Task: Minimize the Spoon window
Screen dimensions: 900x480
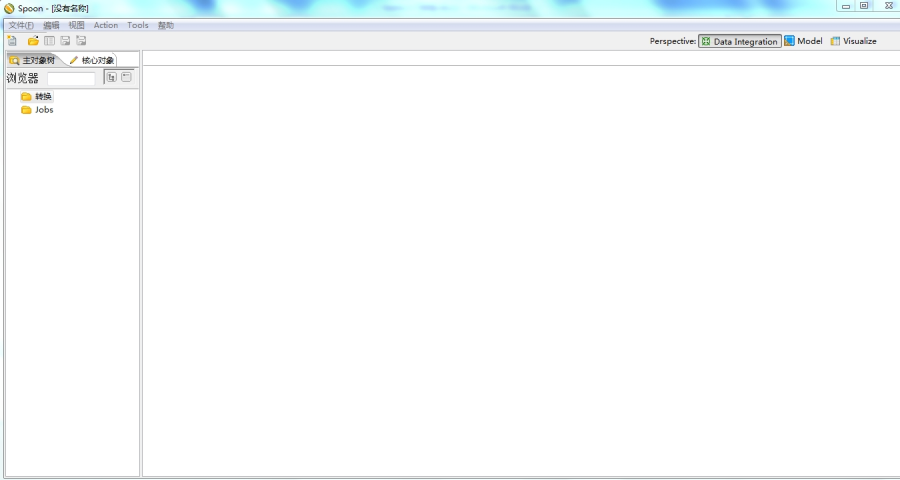Action: coord(846,6)
